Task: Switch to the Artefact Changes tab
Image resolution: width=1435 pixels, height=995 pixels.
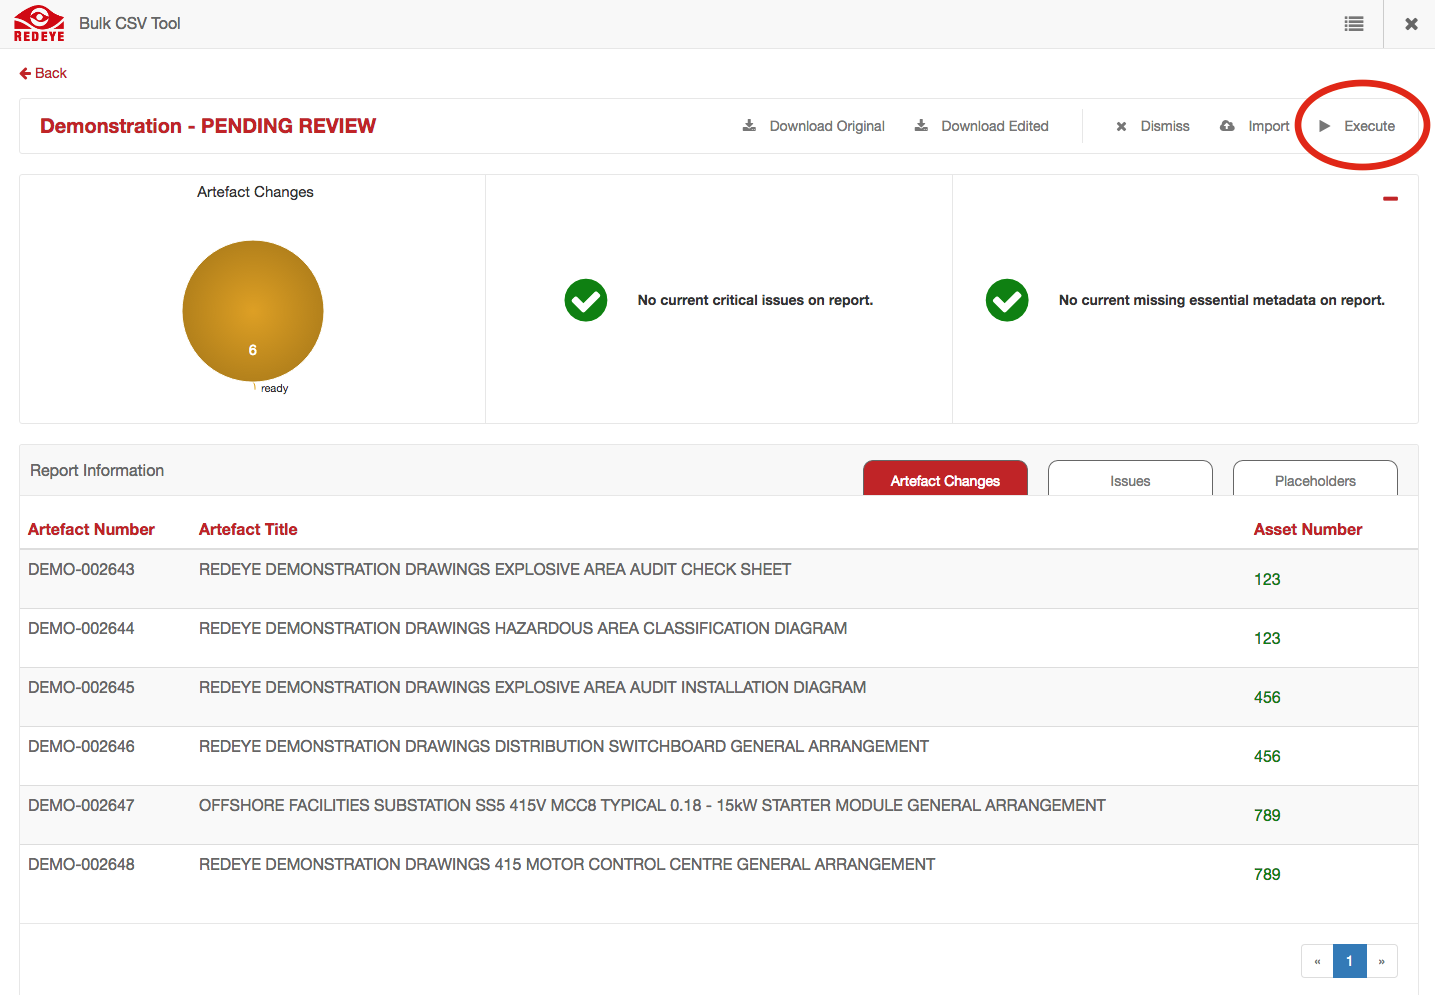Action: pos(945,480)
